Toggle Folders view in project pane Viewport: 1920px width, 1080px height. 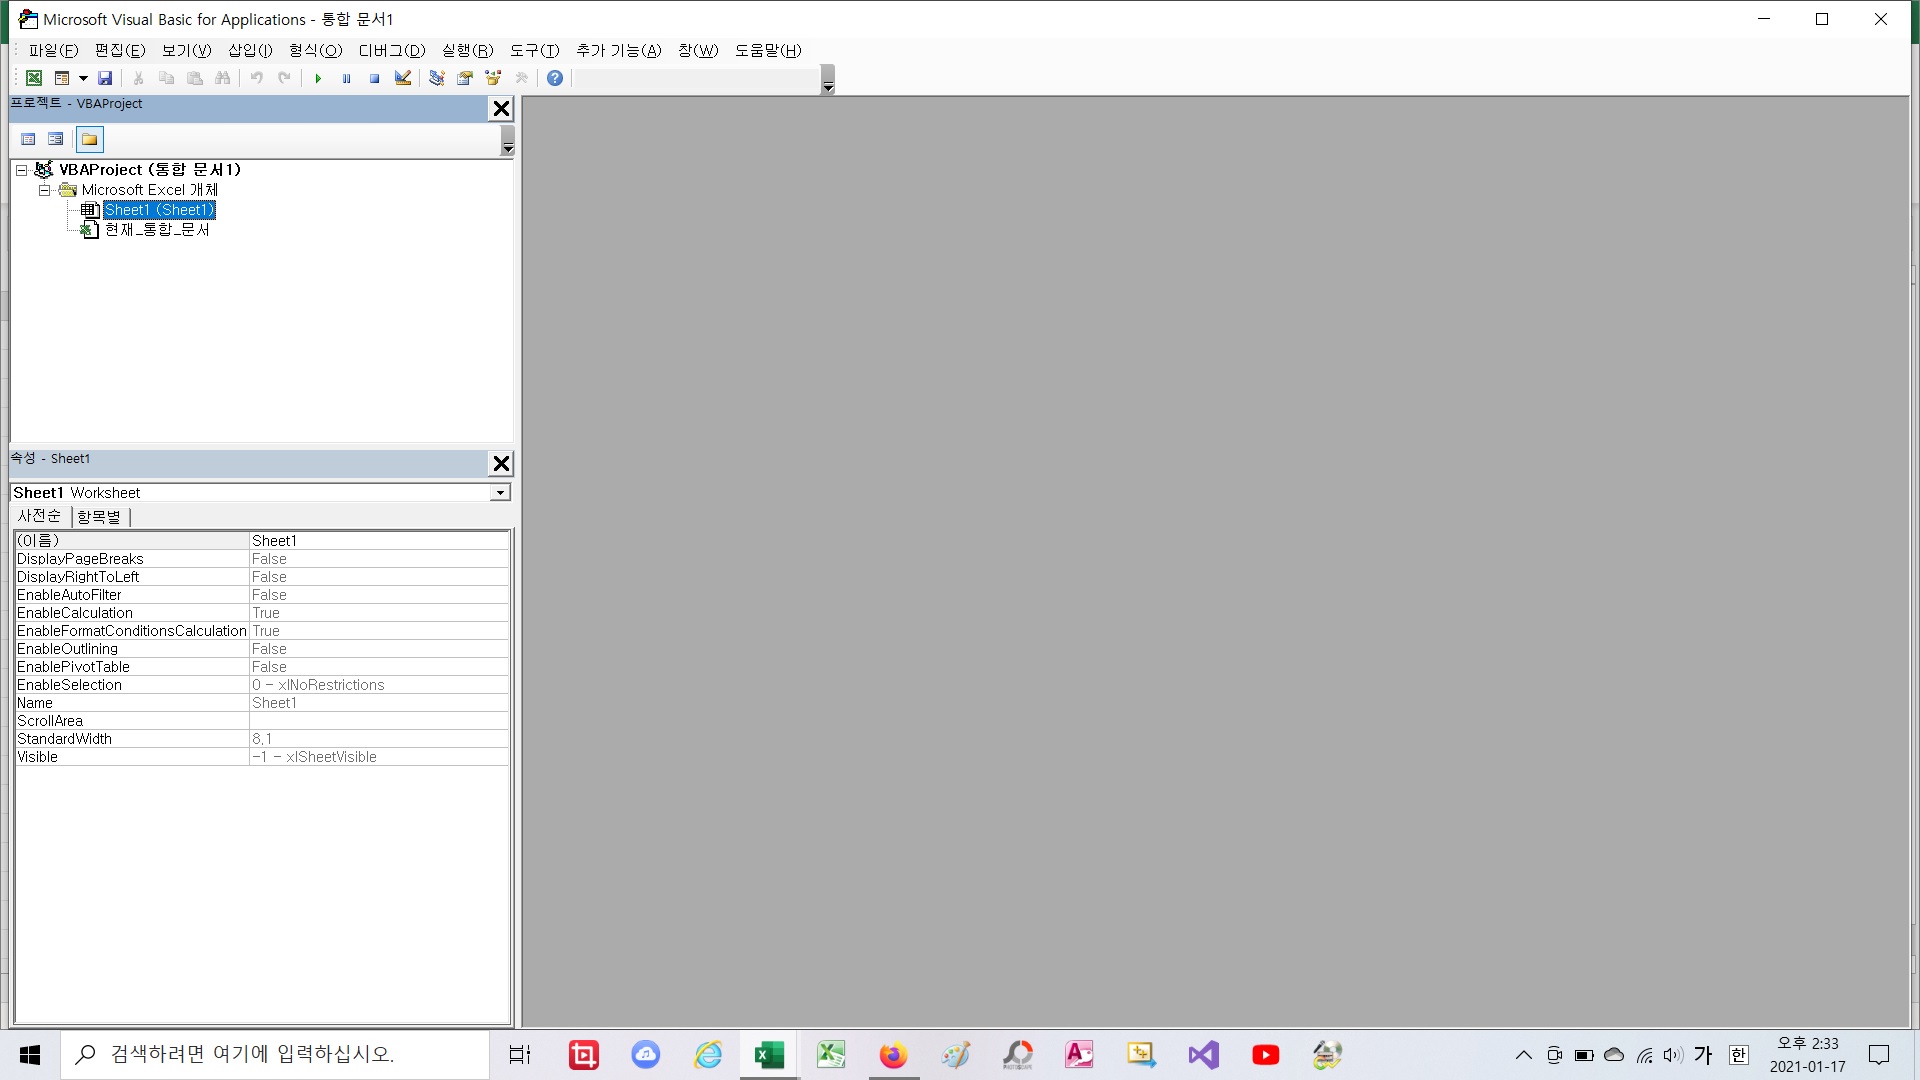(x=90, y=139)
